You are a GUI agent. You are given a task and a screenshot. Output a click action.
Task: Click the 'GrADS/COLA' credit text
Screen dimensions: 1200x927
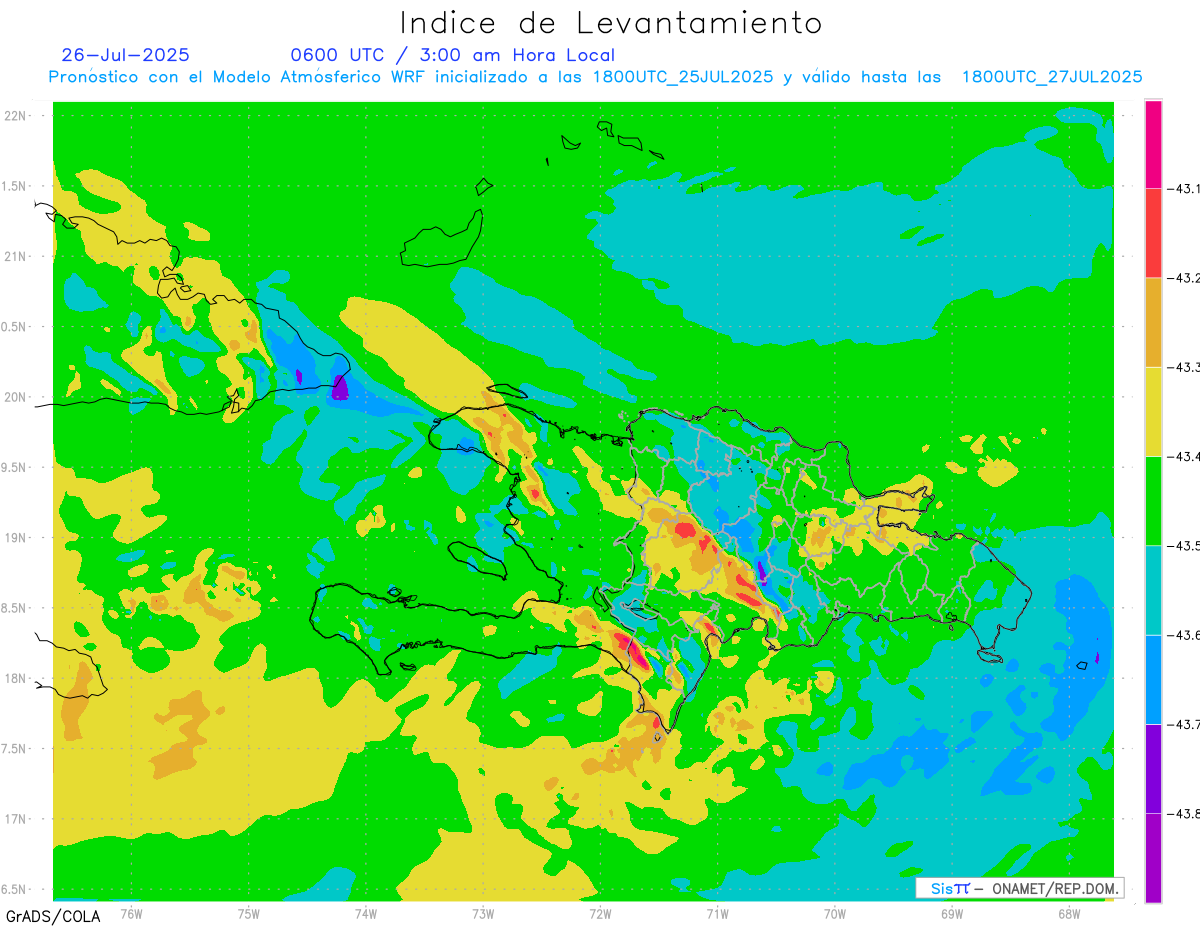pos(53,916)
